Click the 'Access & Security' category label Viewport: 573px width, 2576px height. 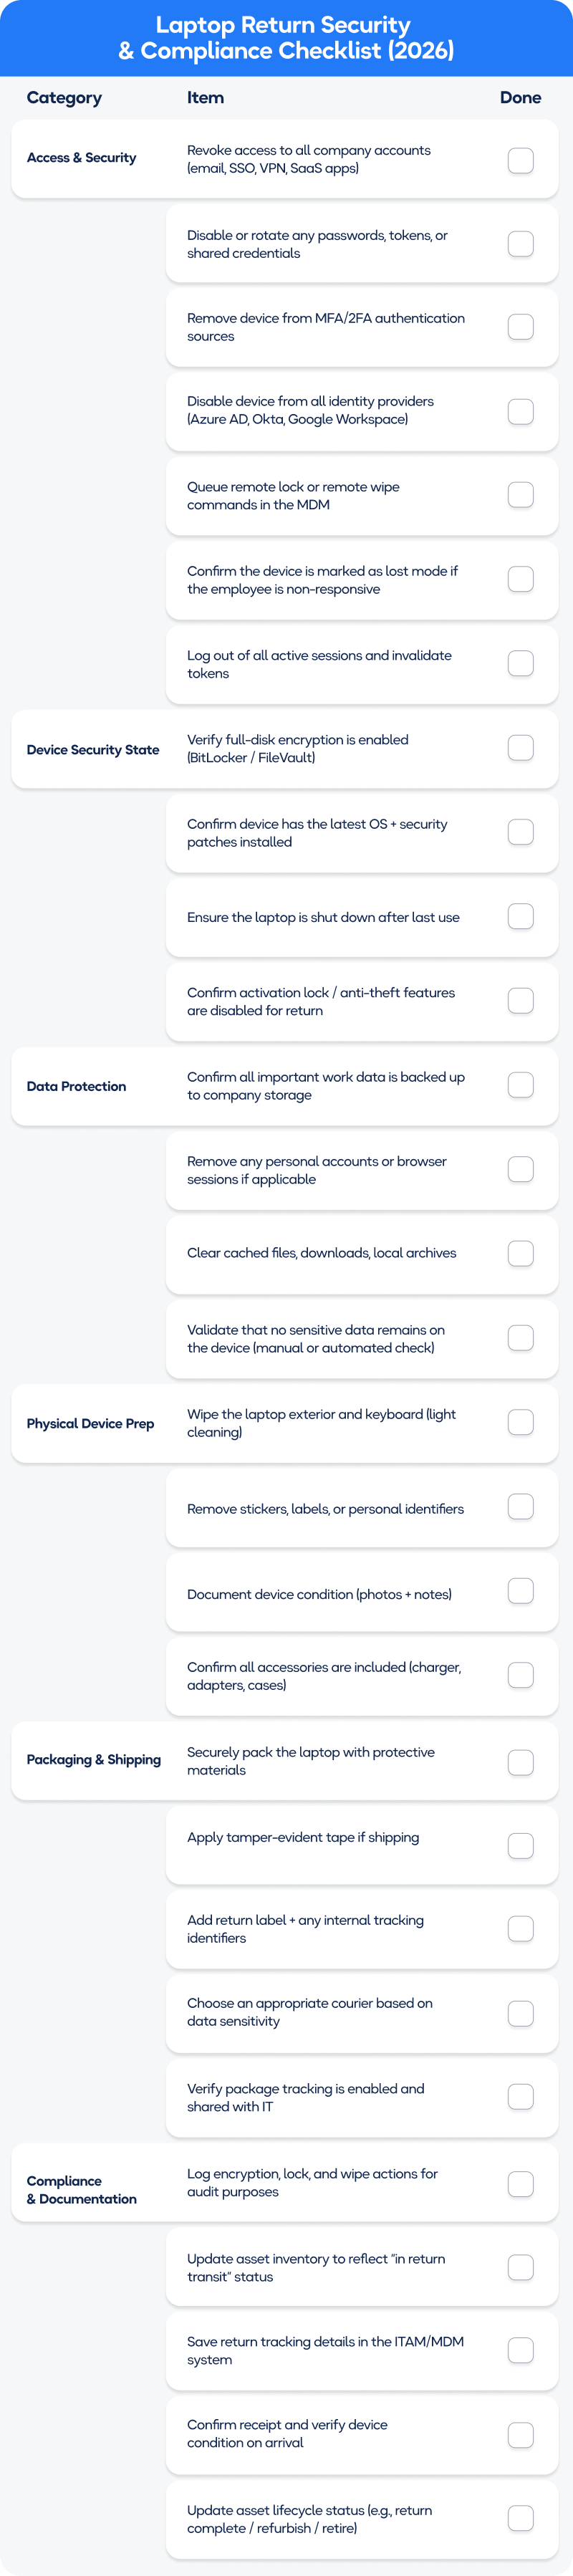pos(81,158)
